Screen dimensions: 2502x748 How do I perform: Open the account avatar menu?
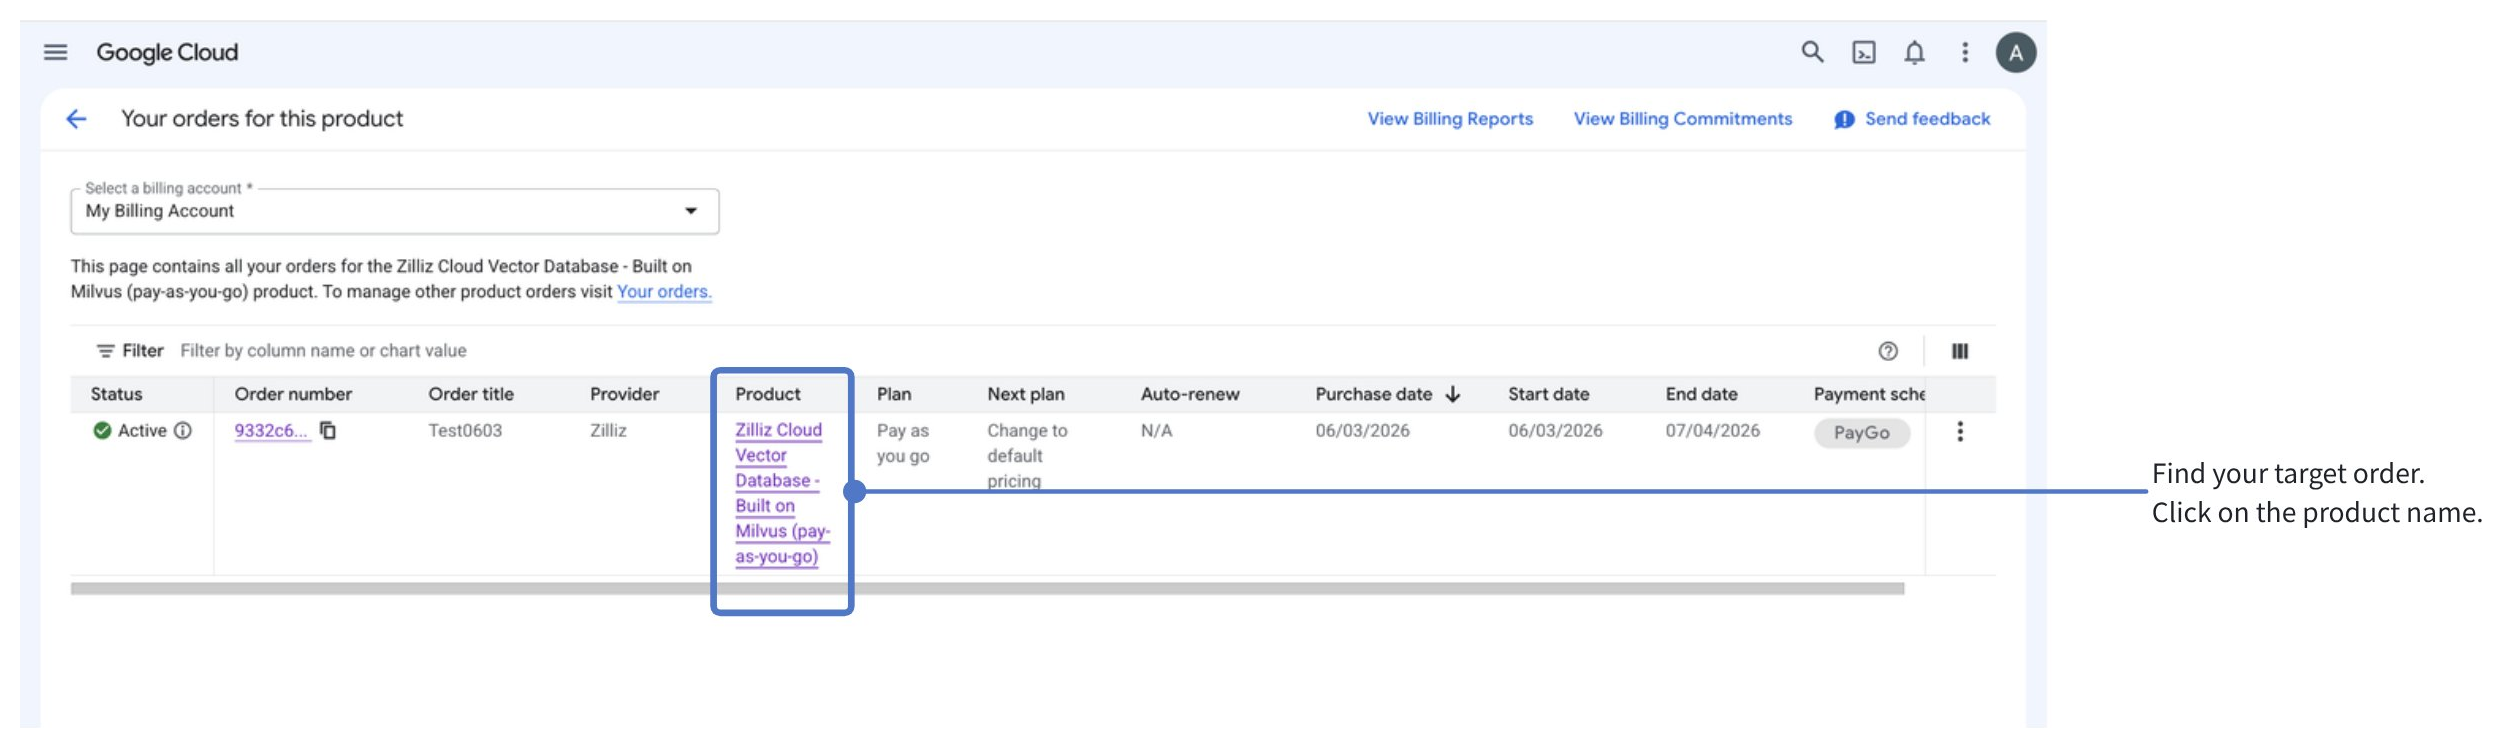coord(2016,52)
